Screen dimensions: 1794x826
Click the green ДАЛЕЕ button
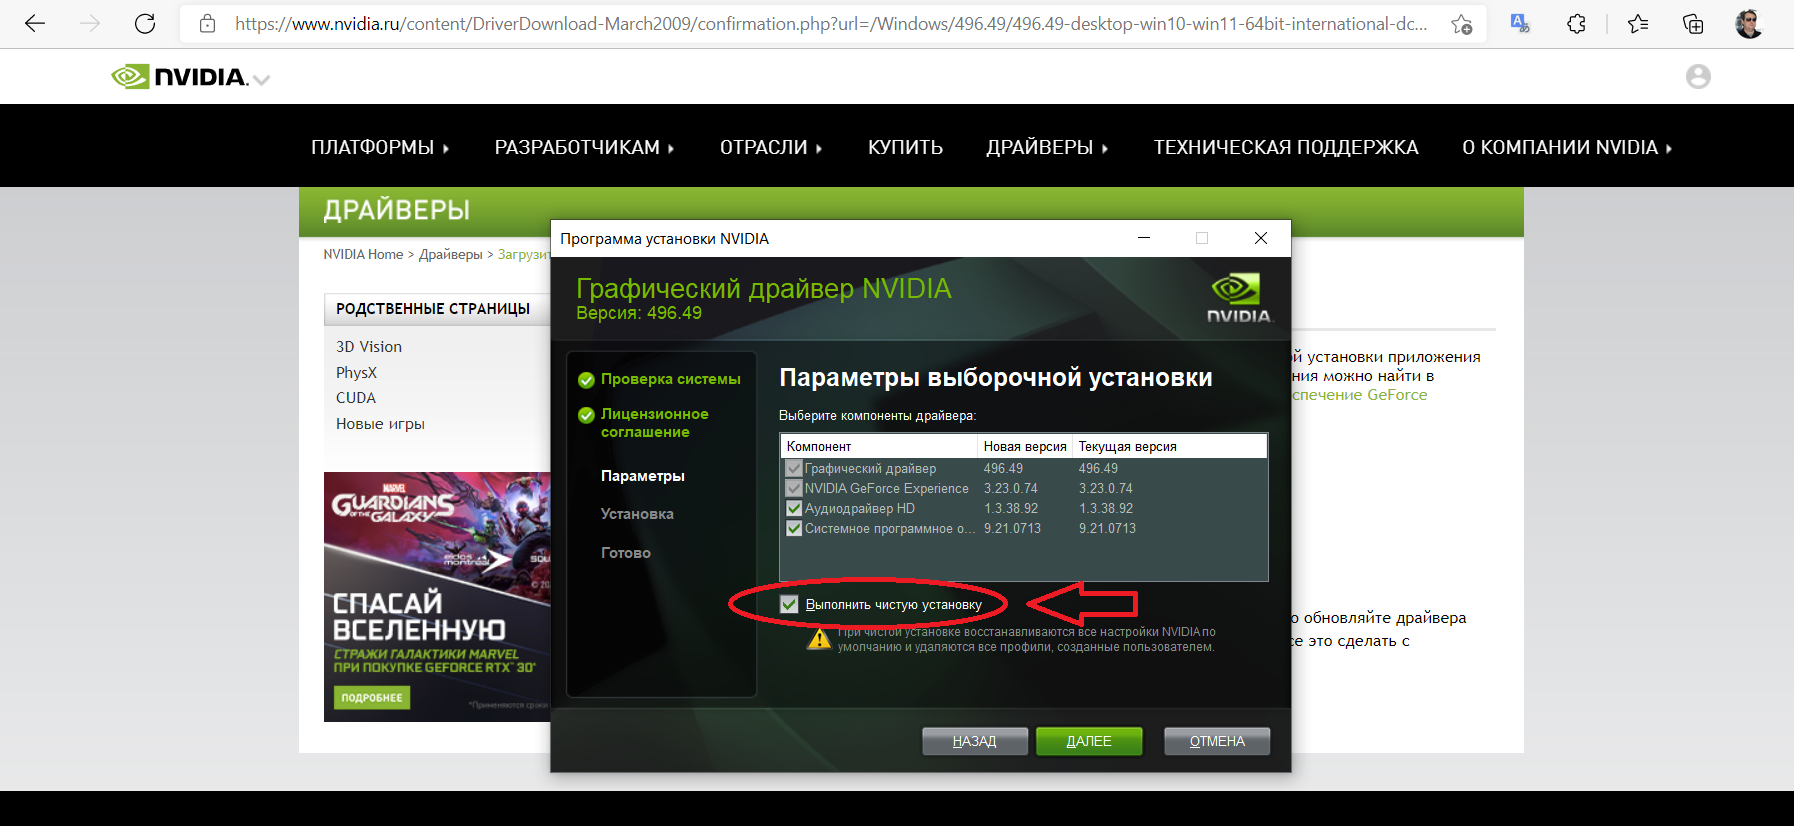click(x=1089, y=741)
